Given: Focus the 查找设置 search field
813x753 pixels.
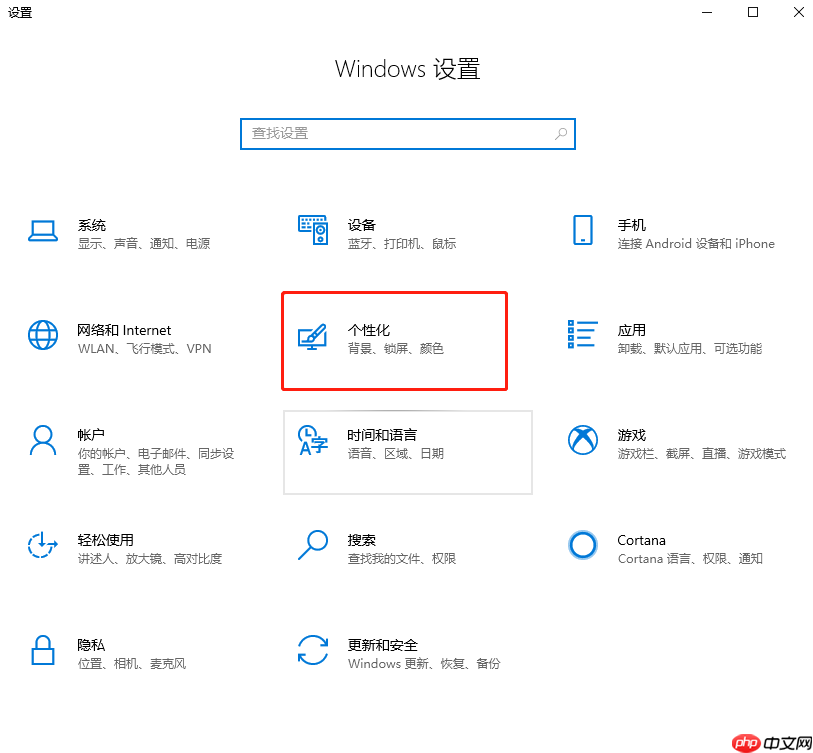Looking at the screenshot, I should click(x=408, y=134).
